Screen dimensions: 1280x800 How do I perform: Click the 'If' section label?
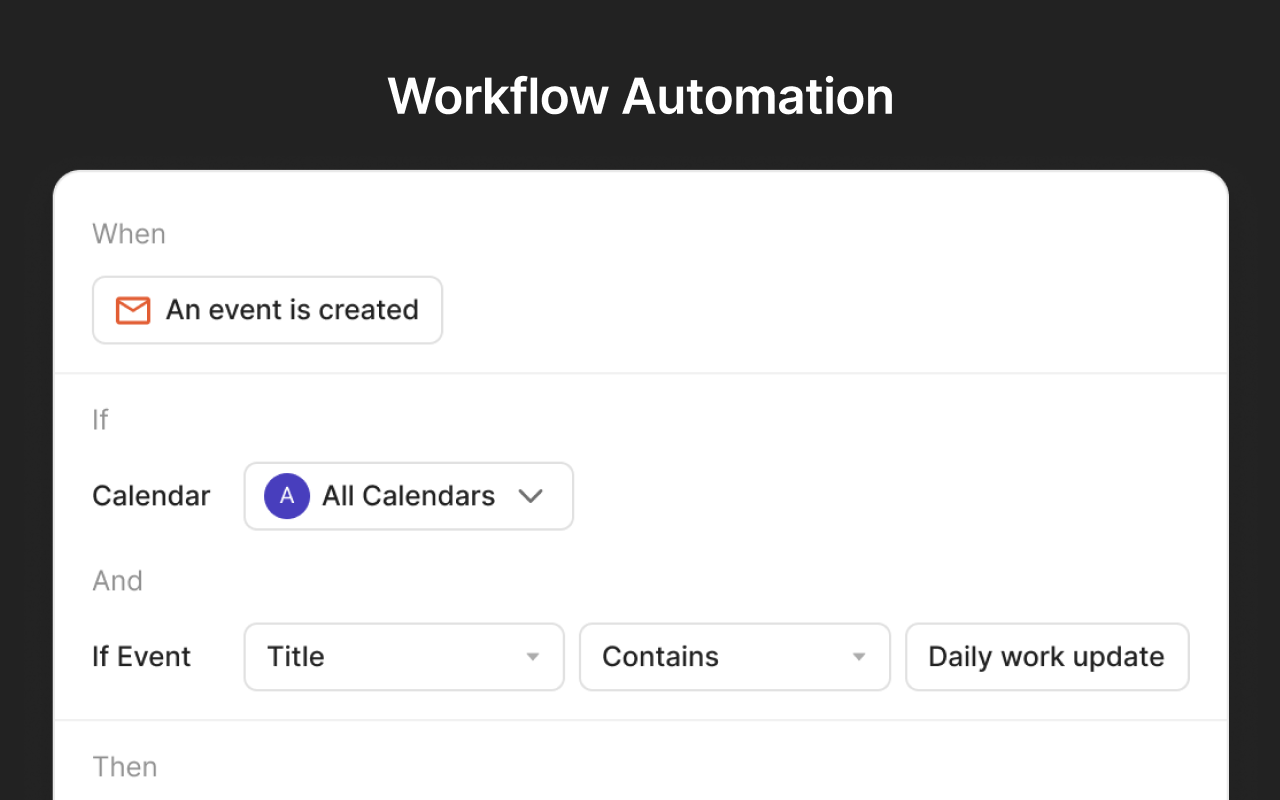(100, 420)
